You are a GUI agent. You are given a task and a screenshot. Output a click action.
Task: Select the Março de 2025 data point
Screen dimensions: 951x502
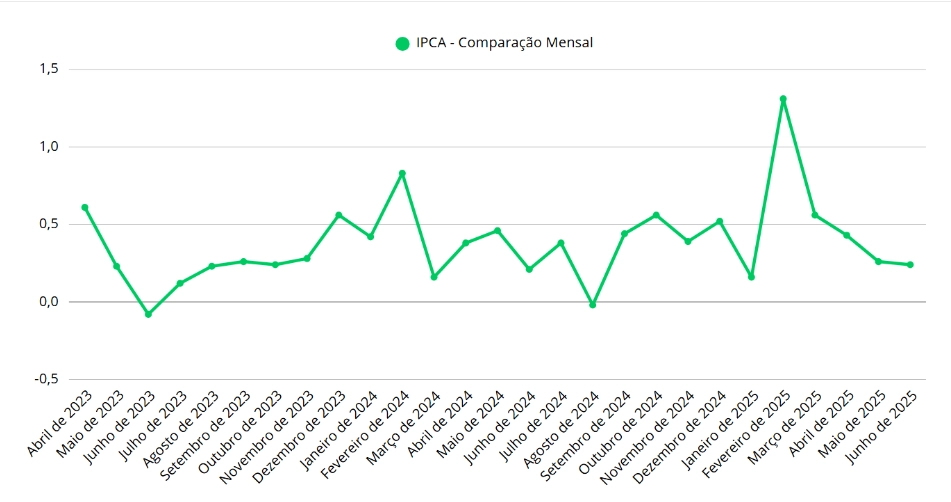(x=815, y=215)
